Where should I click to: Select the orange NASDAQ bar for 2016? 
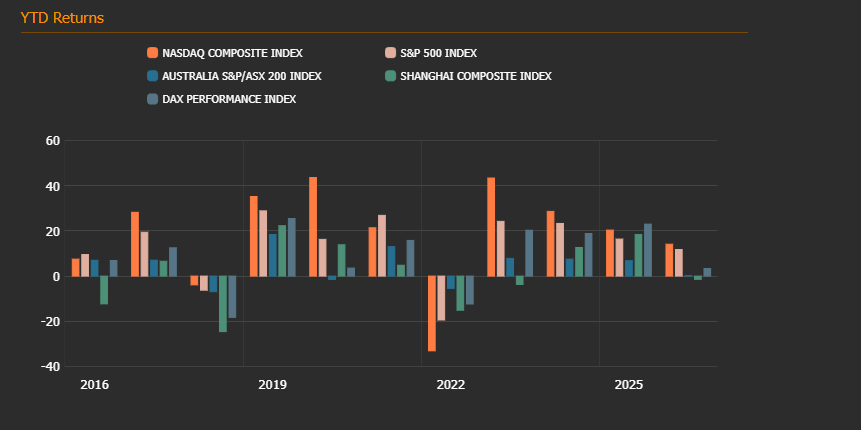[x=76, y=267]
